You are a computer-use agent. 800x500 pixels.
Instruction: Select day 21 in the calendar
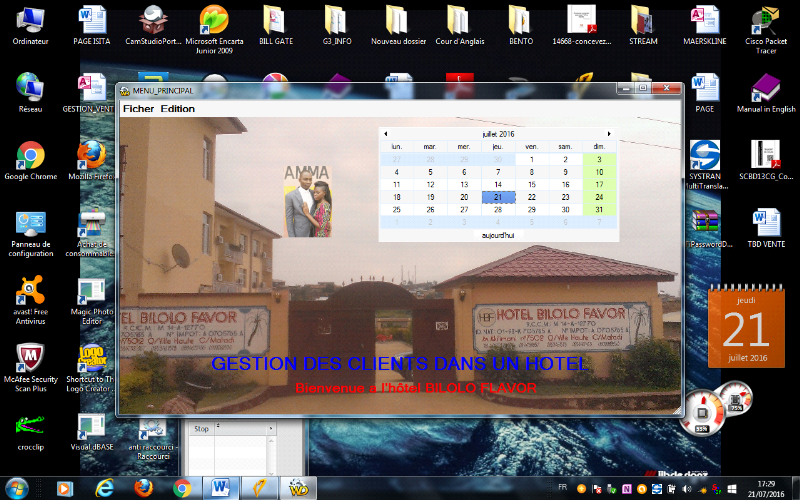(x=498, y=197)
